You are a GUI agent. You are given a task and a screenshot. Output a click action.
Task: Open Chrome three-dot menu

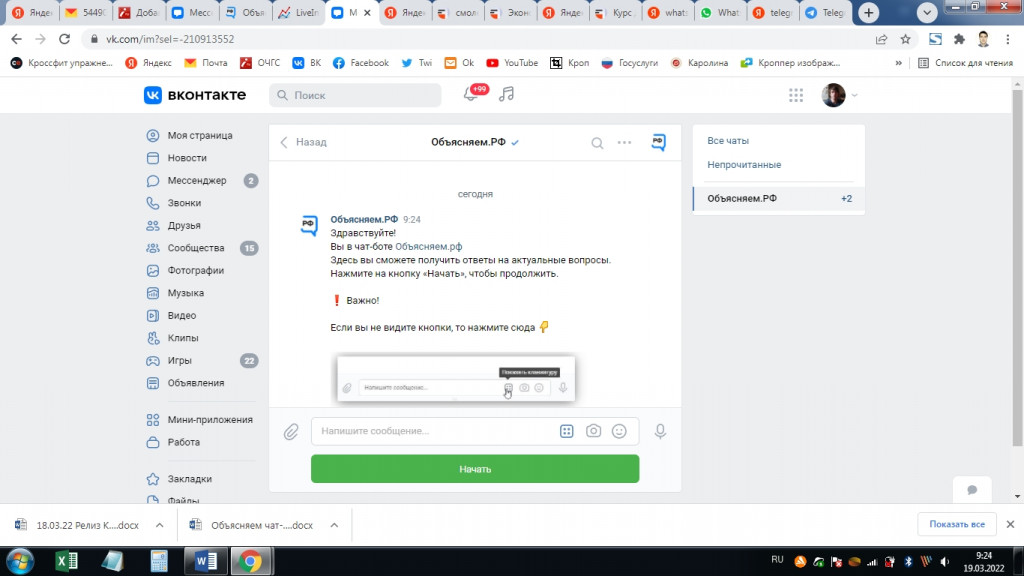tap(1008, 39)
